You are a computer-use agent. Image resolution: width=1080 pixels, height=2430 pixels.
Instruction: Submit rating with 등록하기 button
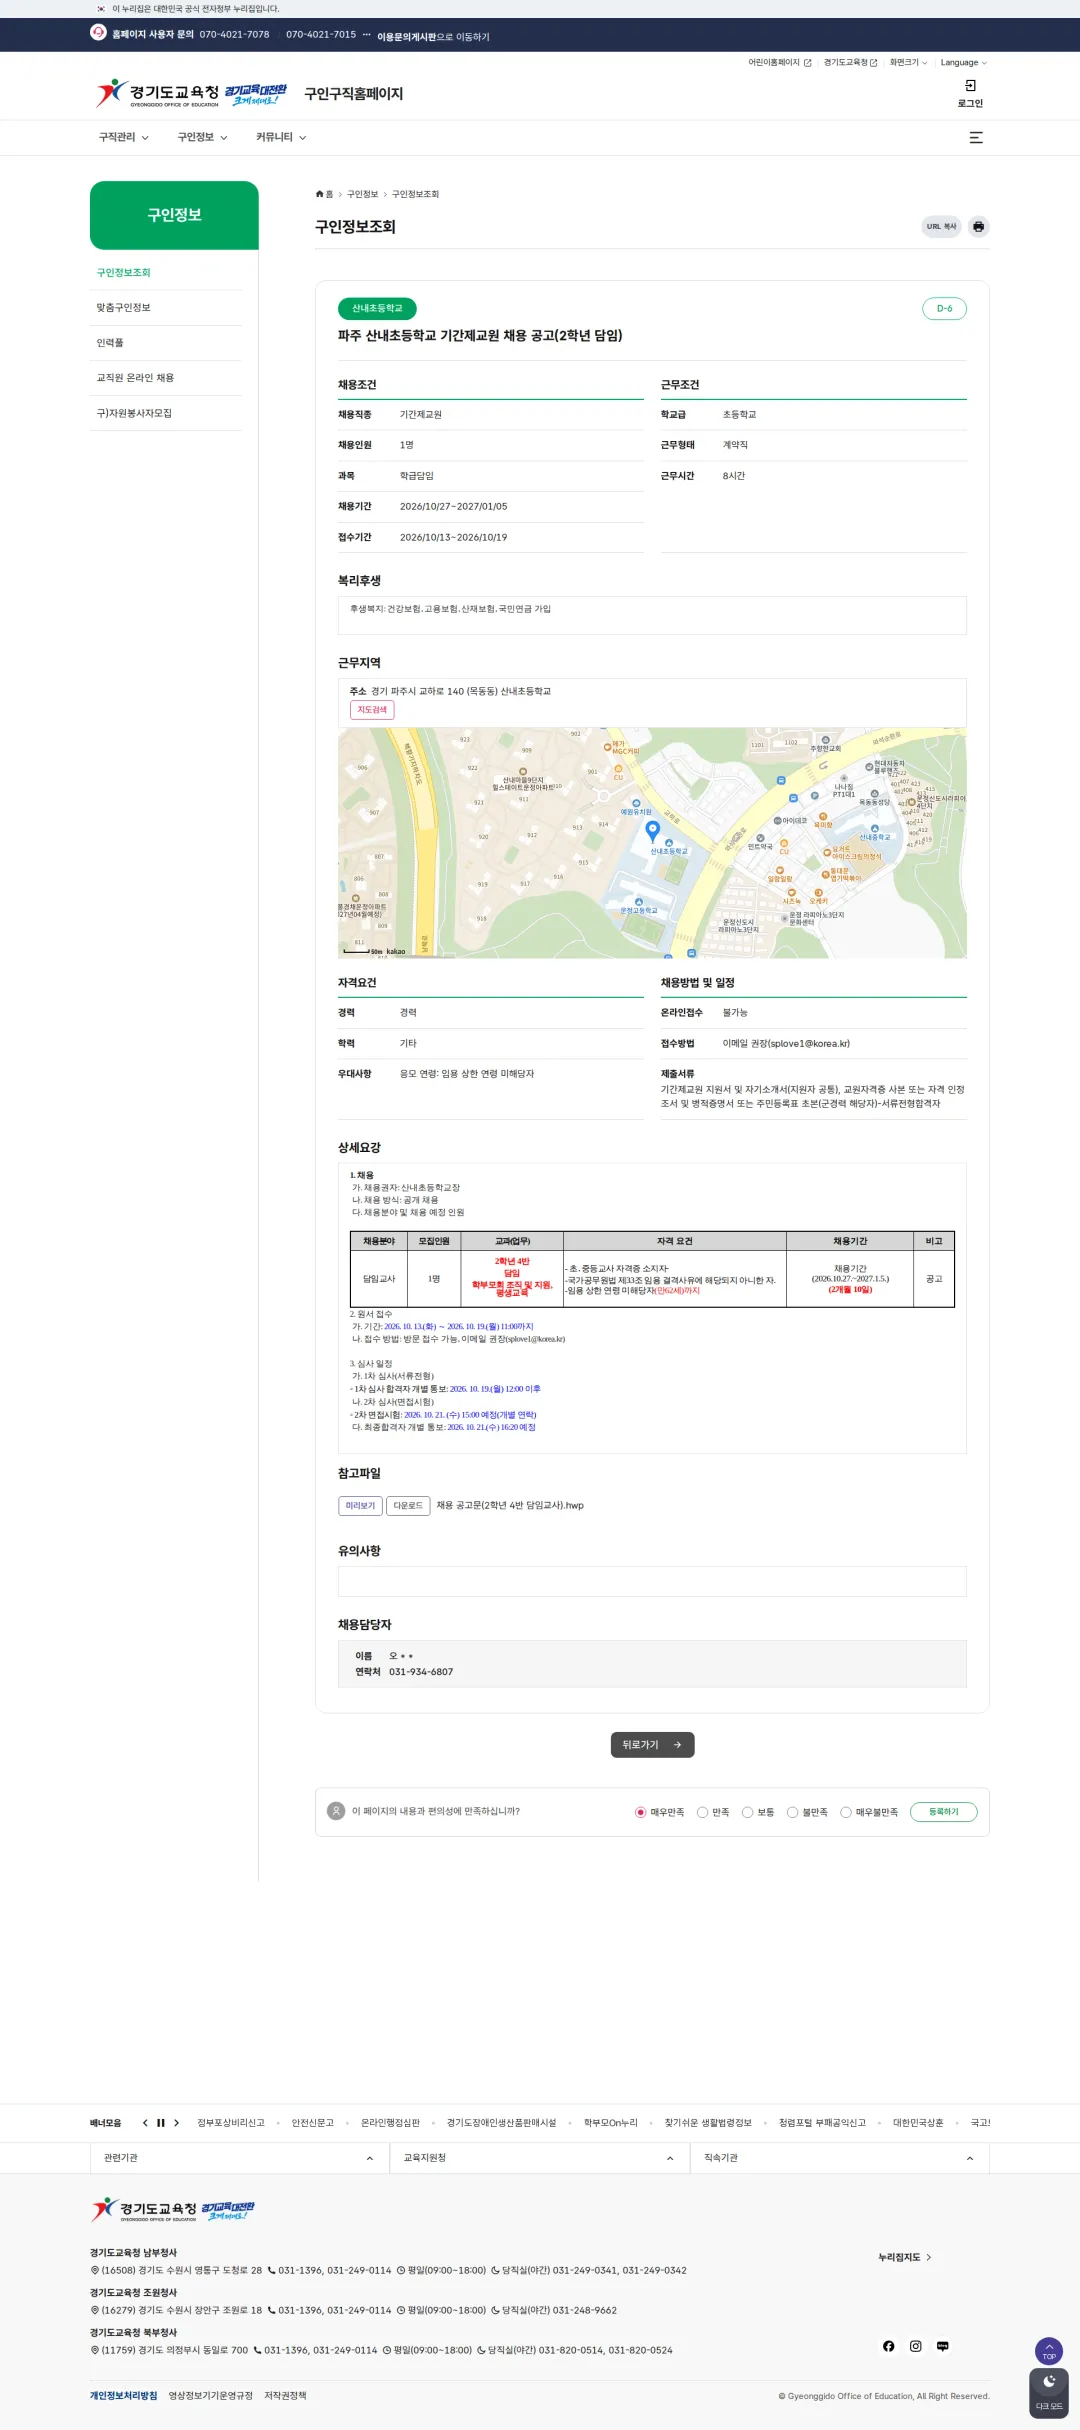click(943, 1812)
